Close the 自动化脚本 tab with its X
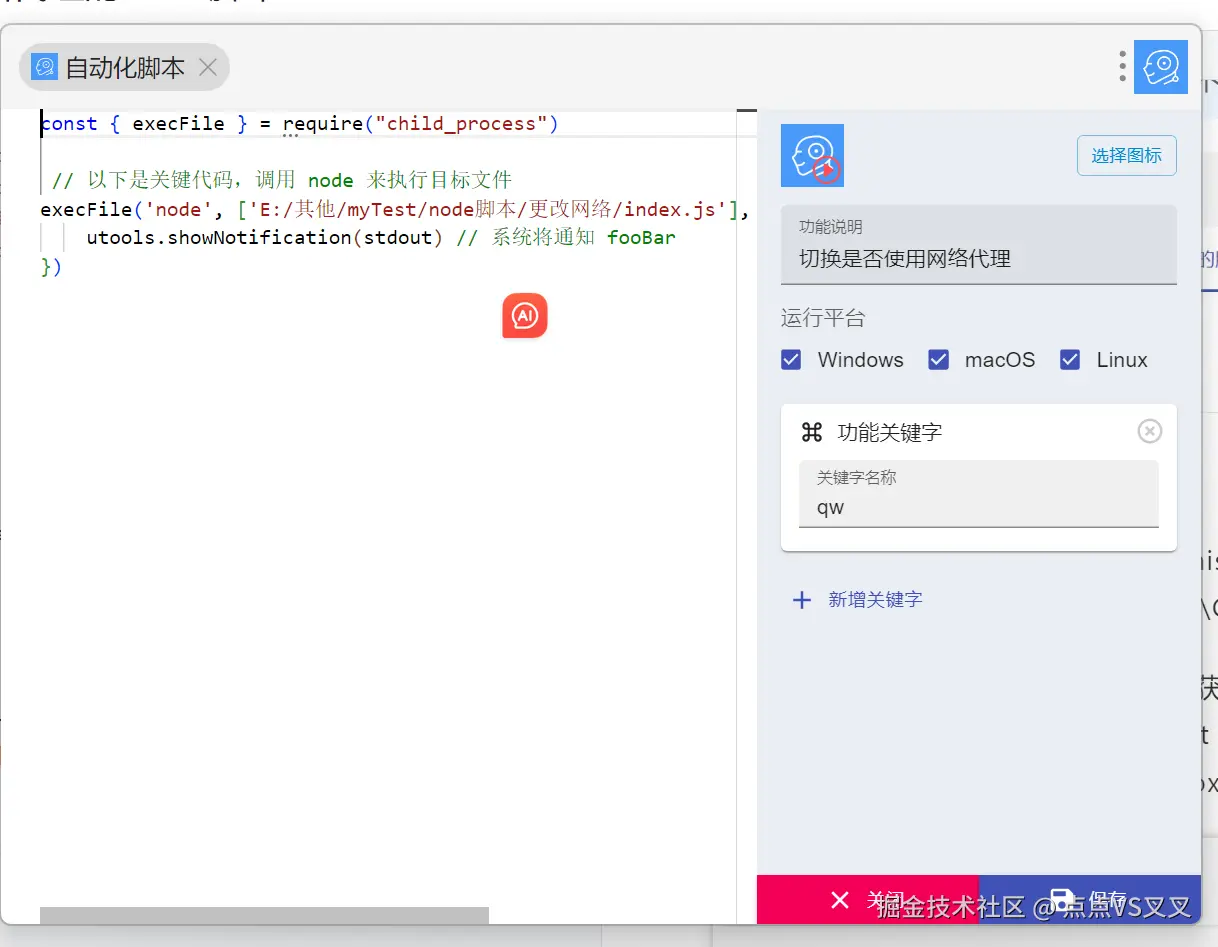1218x947 pixels. (208, 68)
